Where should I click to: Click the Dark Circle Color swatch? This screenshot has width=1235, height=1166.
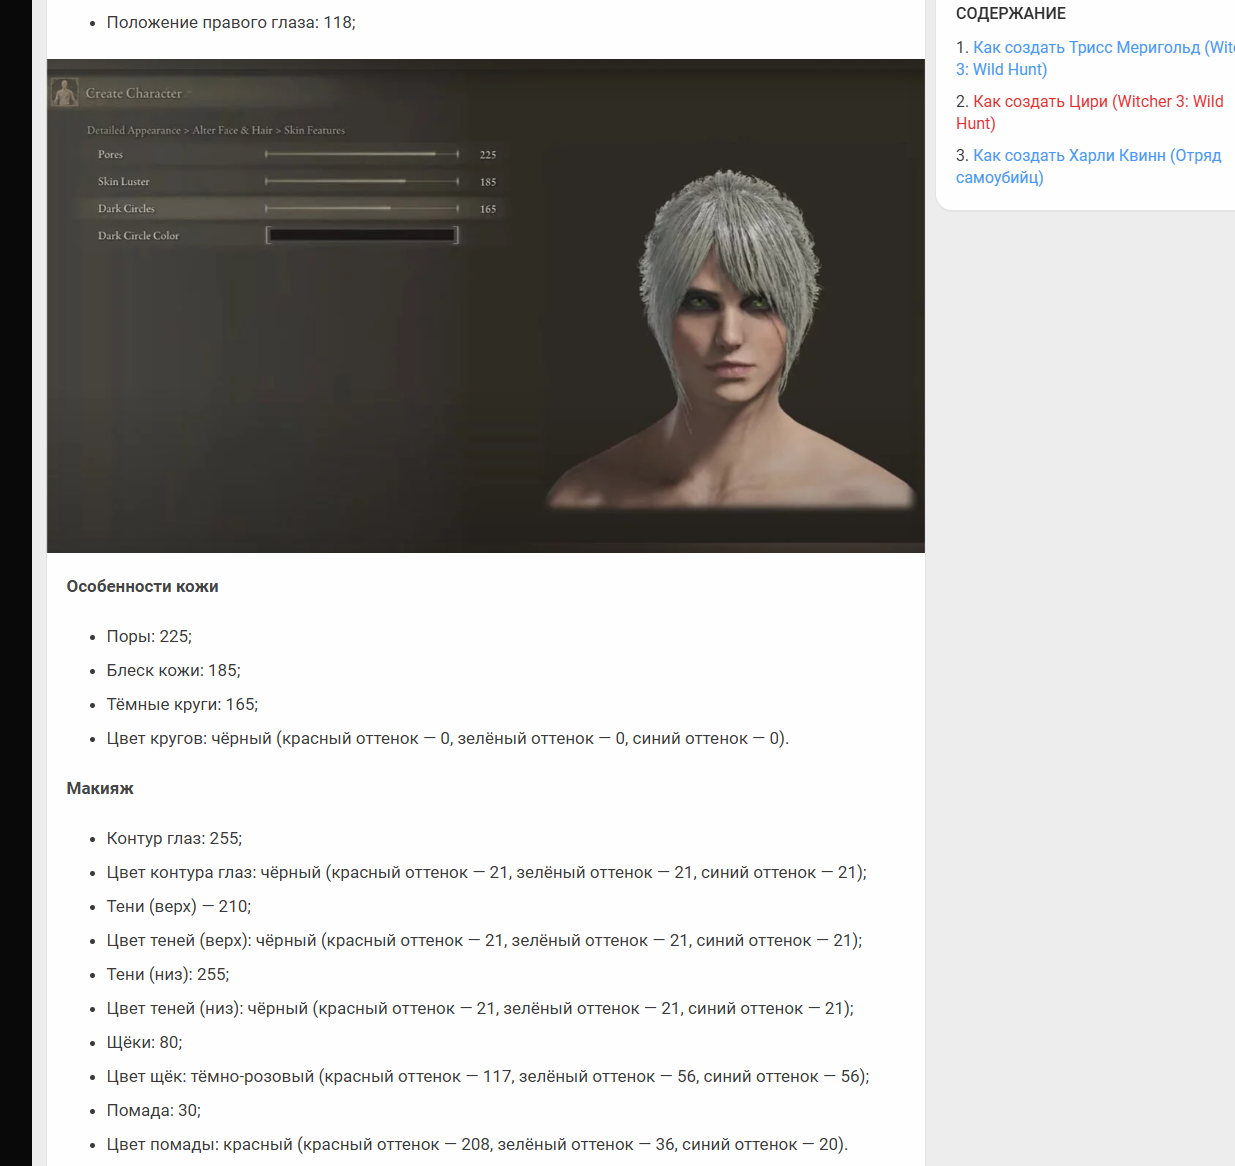[362, 235]
